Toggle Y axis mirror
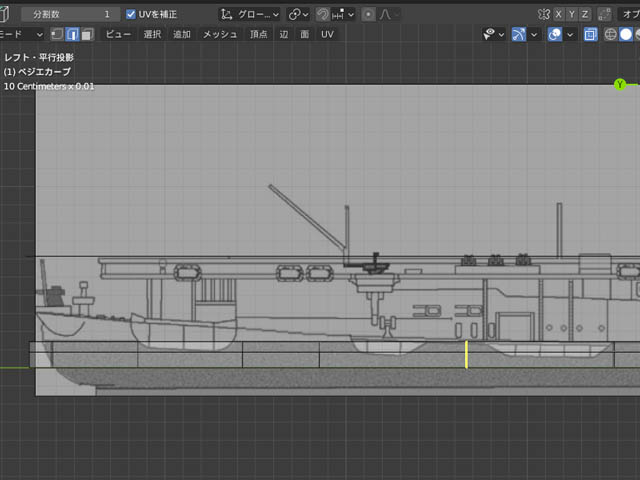 click(572, 15)
